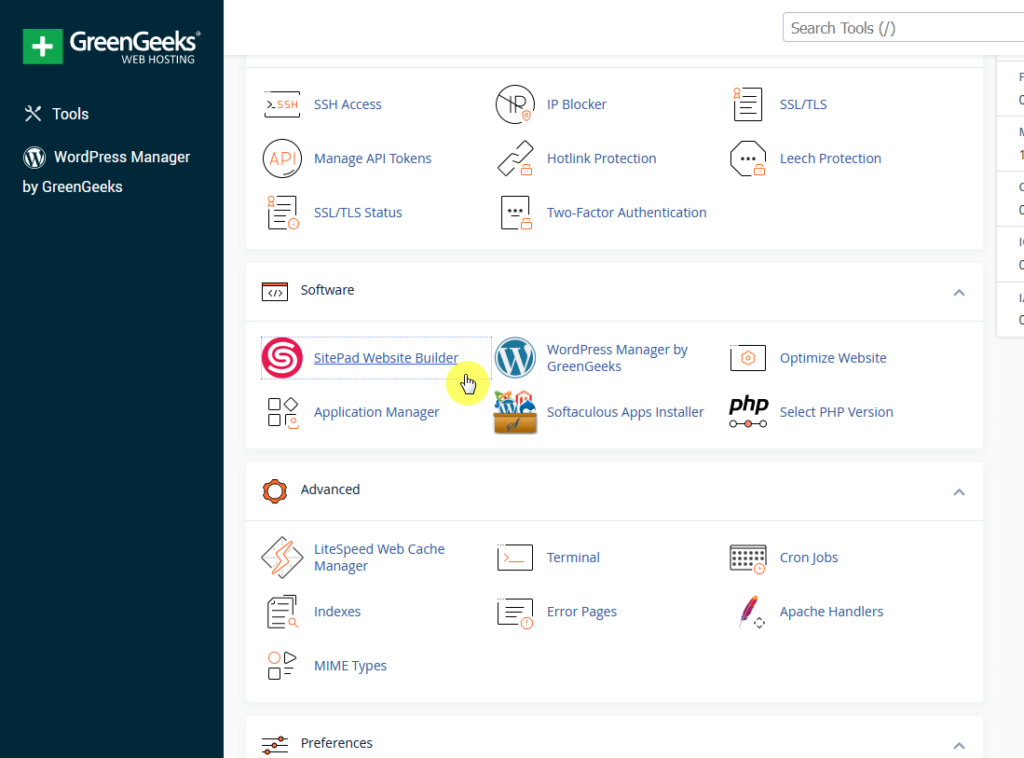Click the Application Manager icon
This screenshot has height=758, width=1024.
point(282,412)
